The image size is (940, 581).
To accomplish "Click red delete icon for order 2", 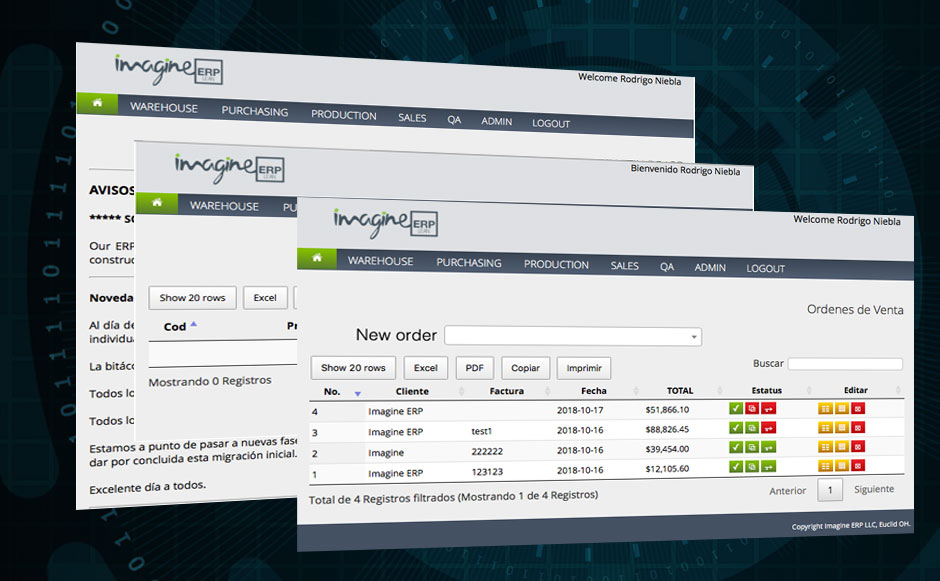I will pyautogui.click(x=858, y=447).
